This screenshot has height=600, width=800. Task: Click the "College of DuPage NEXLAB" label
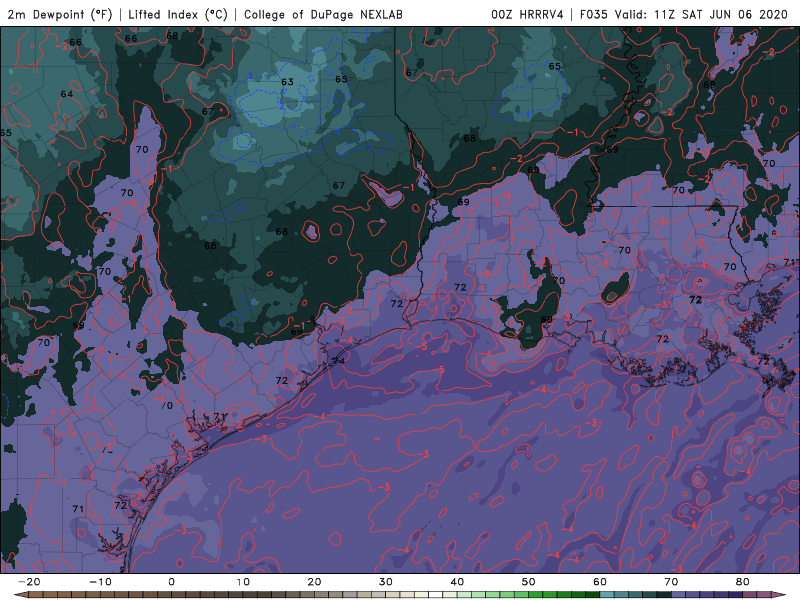[323, 14]
